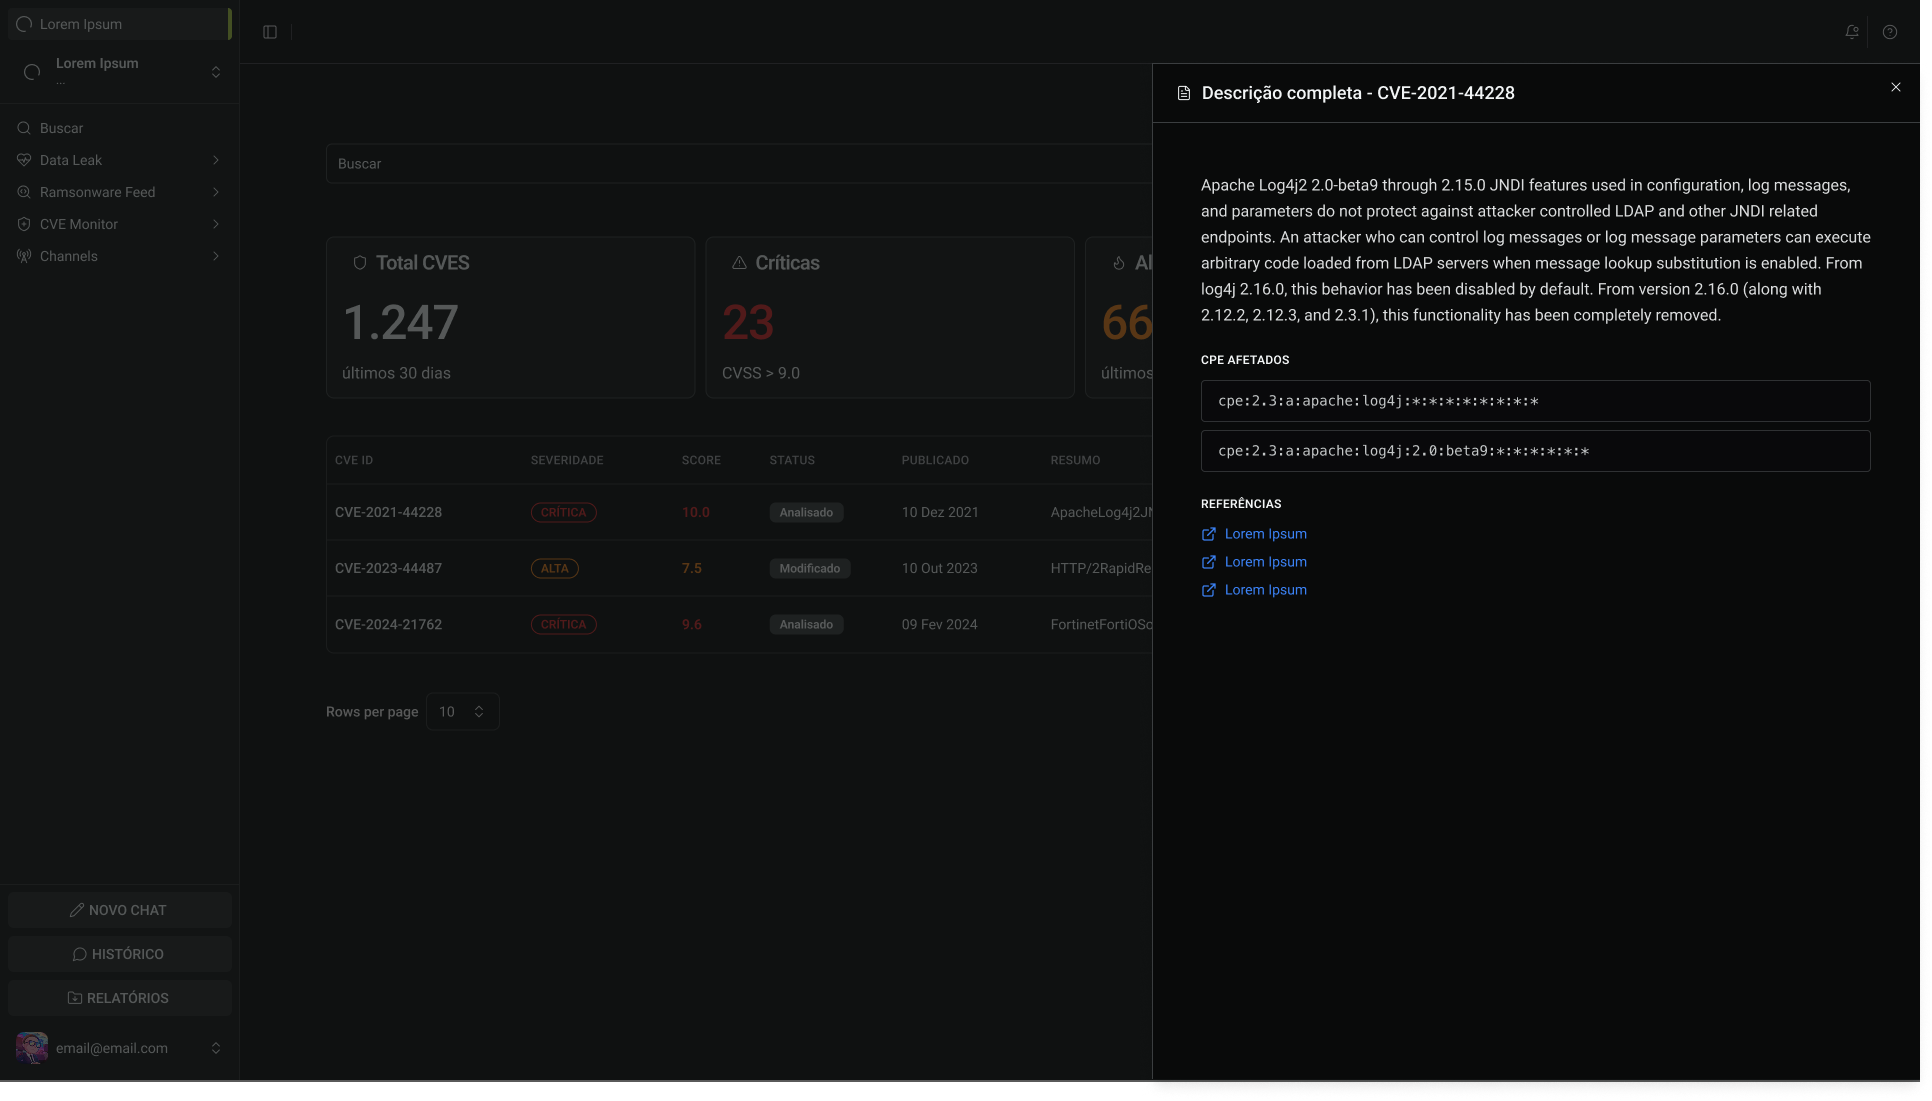This screenshot has height=1101, width=1932.
Task: Click the Data Leak heart icon
Action: [x=24, y=160]
